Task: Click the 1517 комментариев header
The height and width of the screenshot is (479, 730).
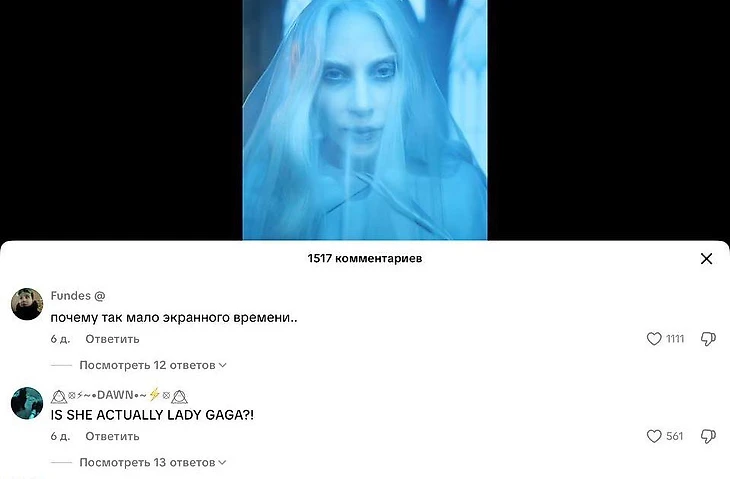Action: 365,258
